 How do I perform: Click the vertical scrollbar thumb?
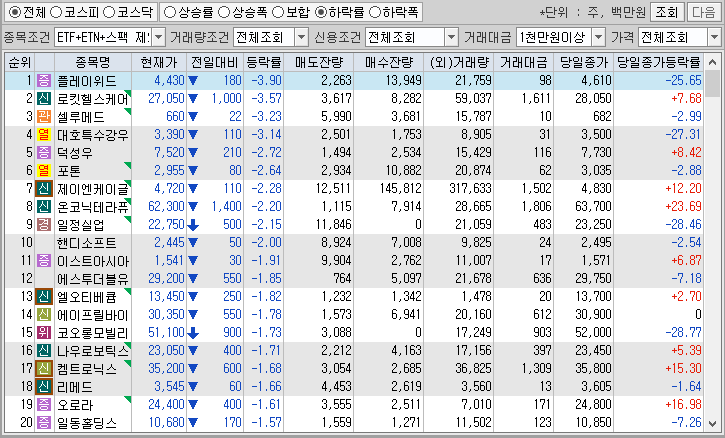[712, 84]
